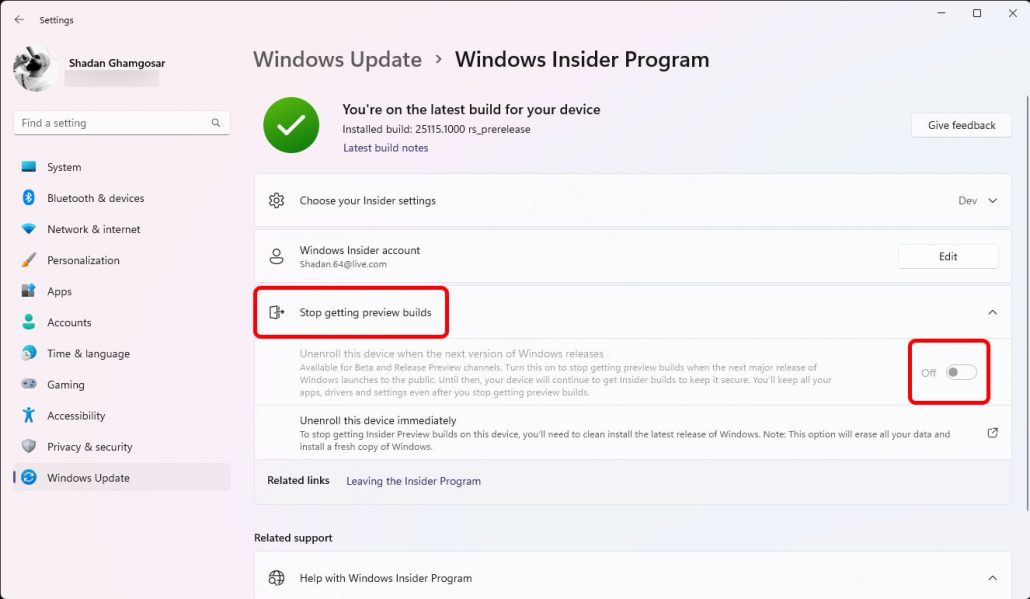Edit the Windows Insider account
The width and height of the screenshot is (1030, 599).
click(x=948, y=256)
